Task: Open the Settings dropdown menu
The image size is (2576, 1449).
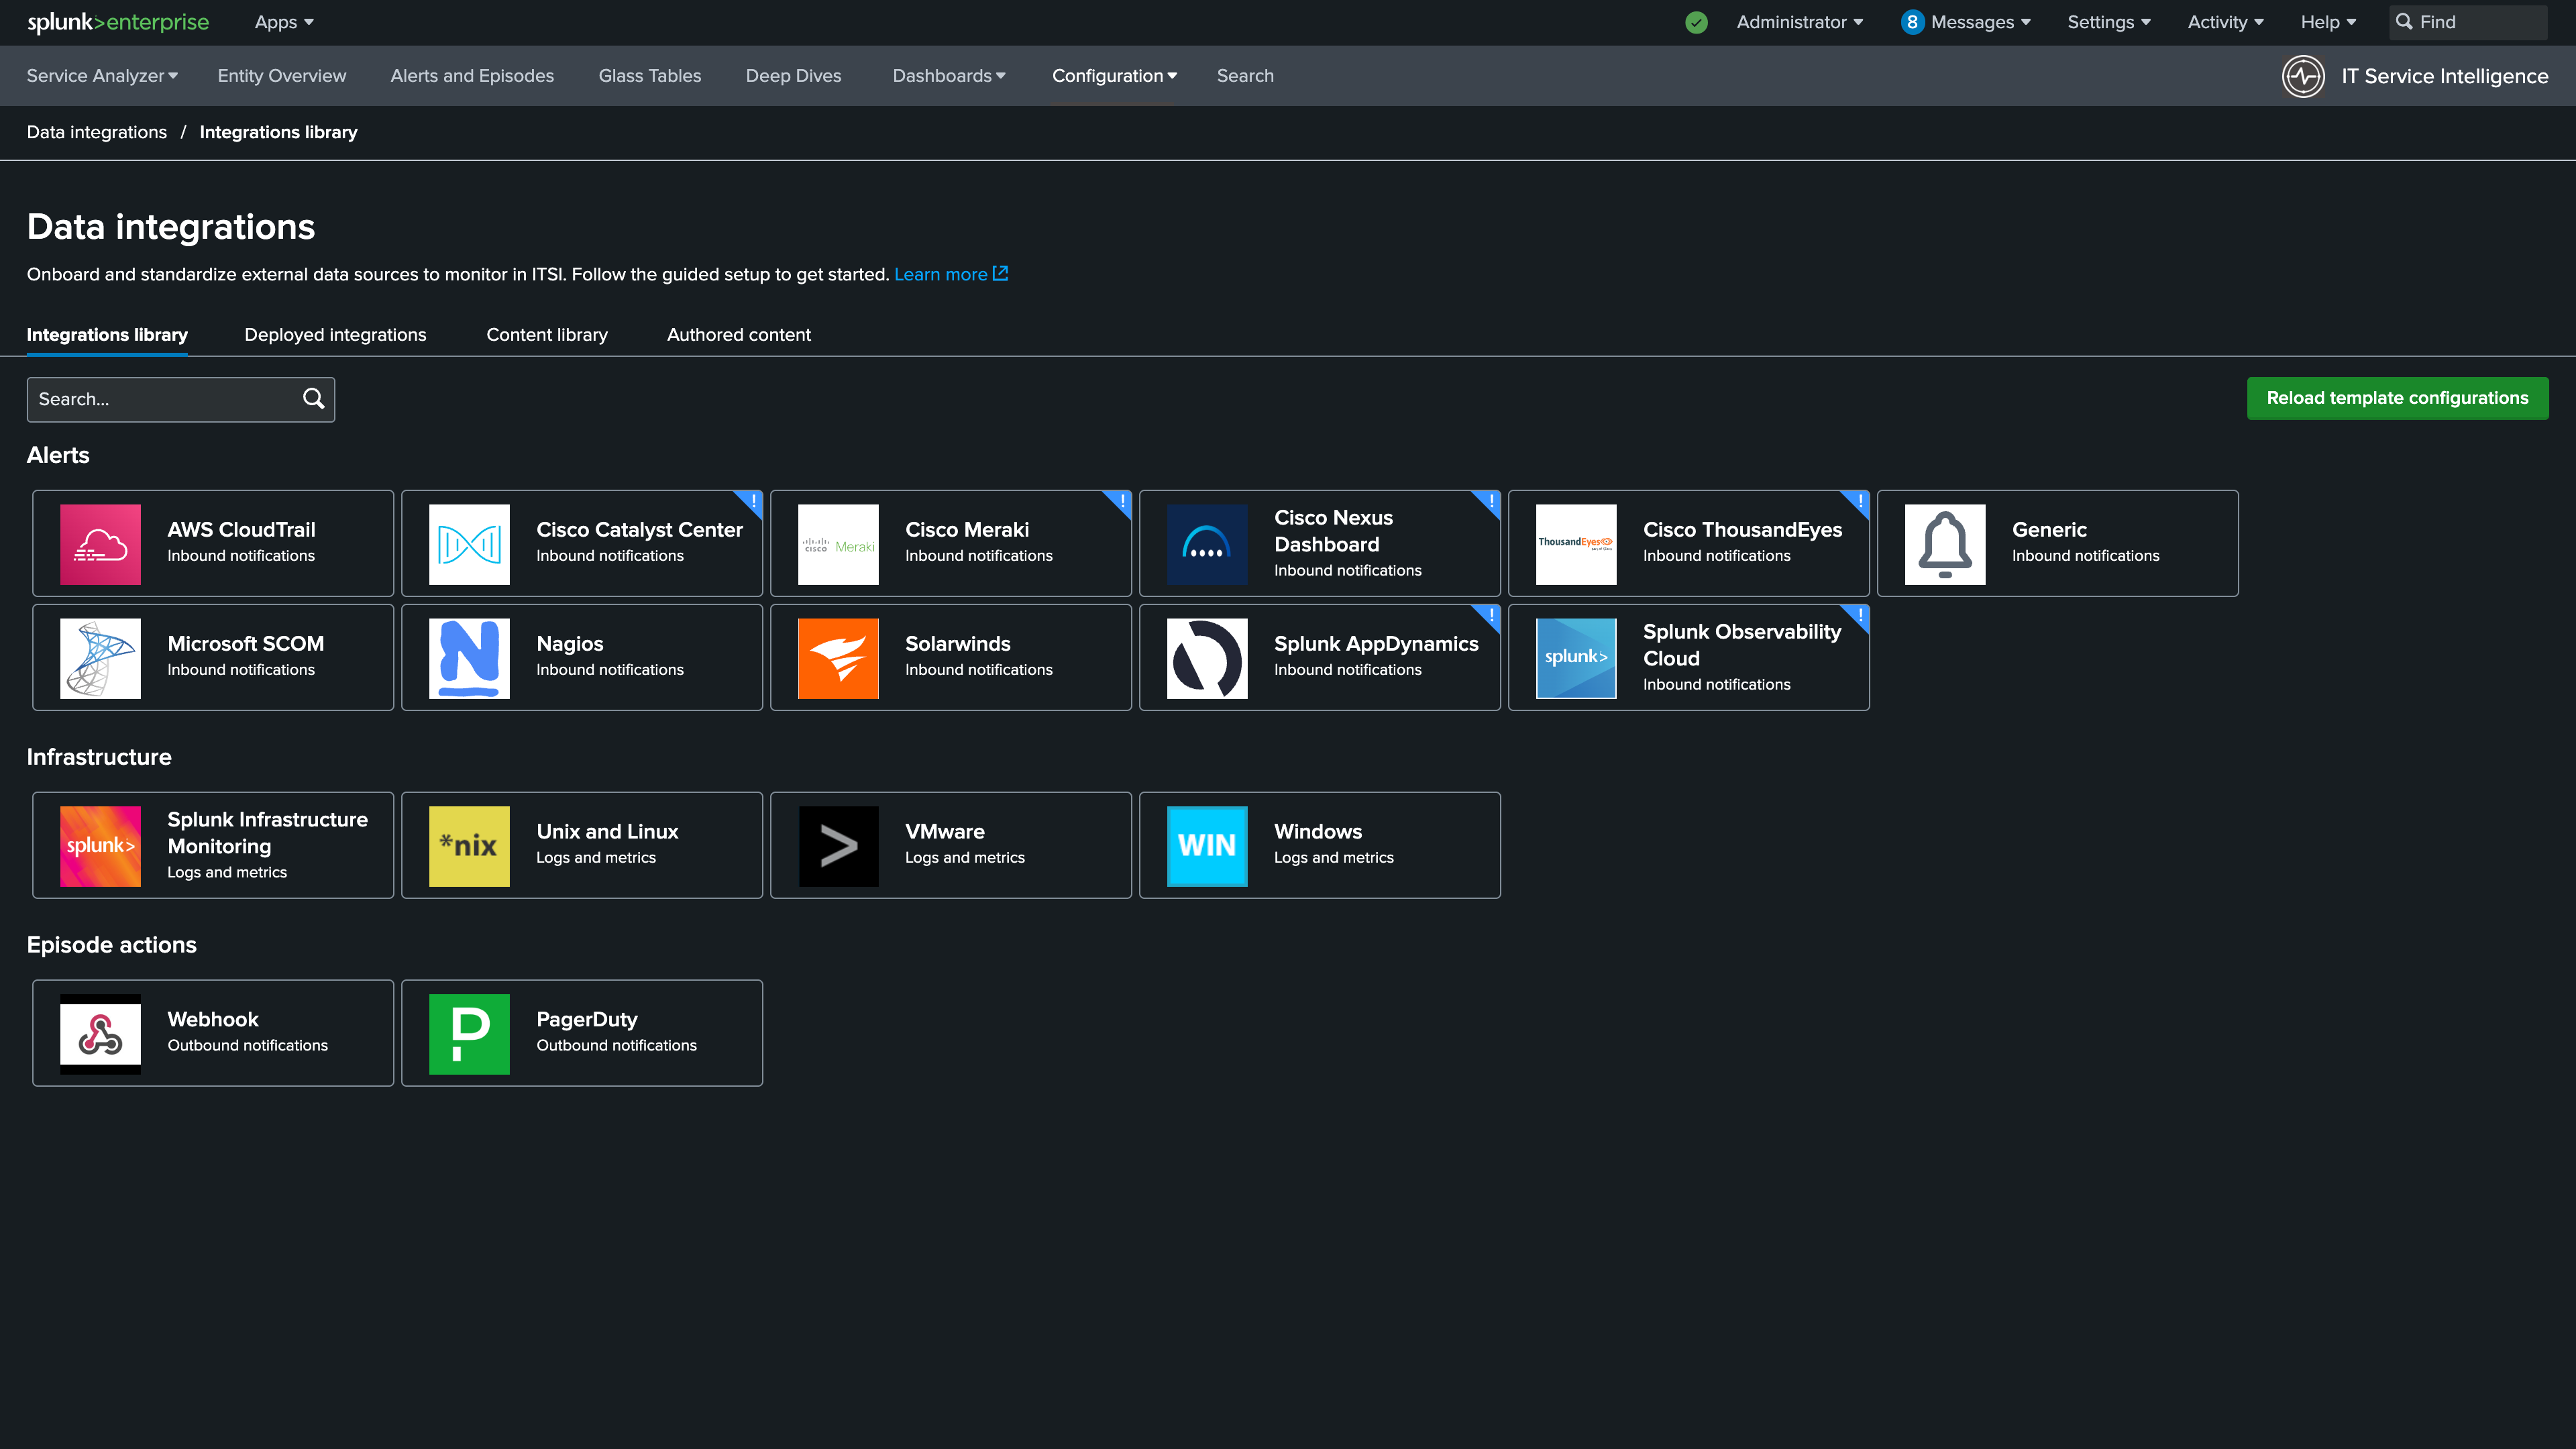Action: tap(2108, 22)
